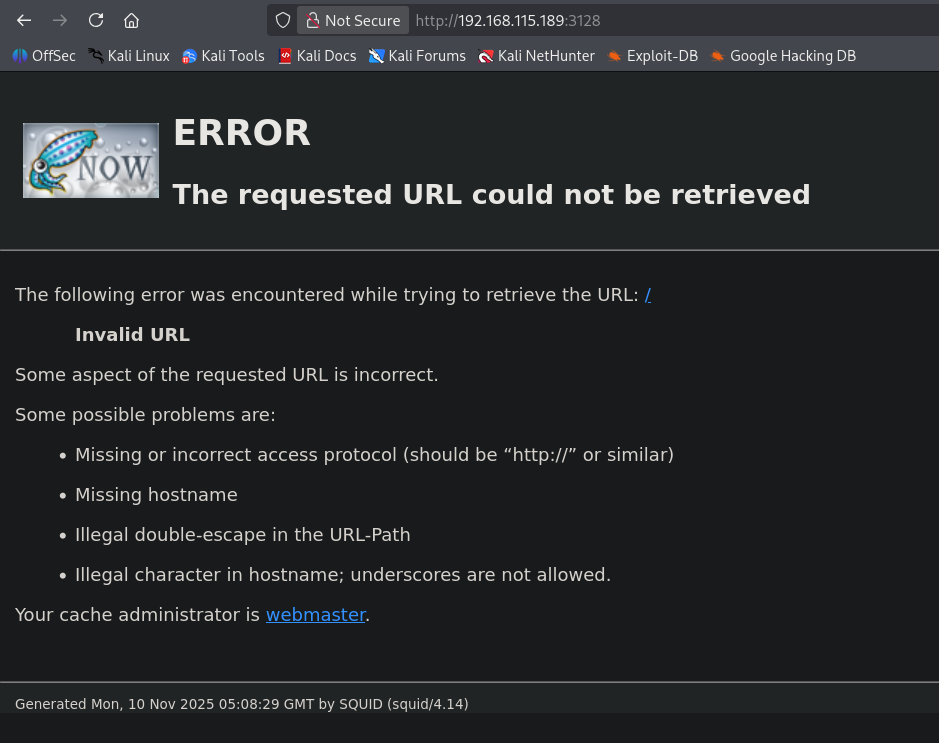Open the Kali NetHunter bookmark
939x743 pixels.
coord(536,56)
